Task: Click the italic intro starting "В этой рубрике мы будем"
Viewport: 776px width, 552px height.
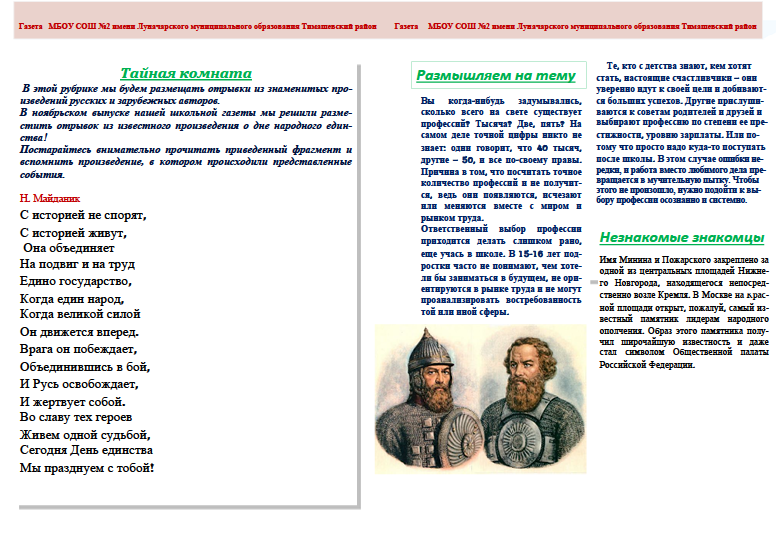Action: coord(186,95)
